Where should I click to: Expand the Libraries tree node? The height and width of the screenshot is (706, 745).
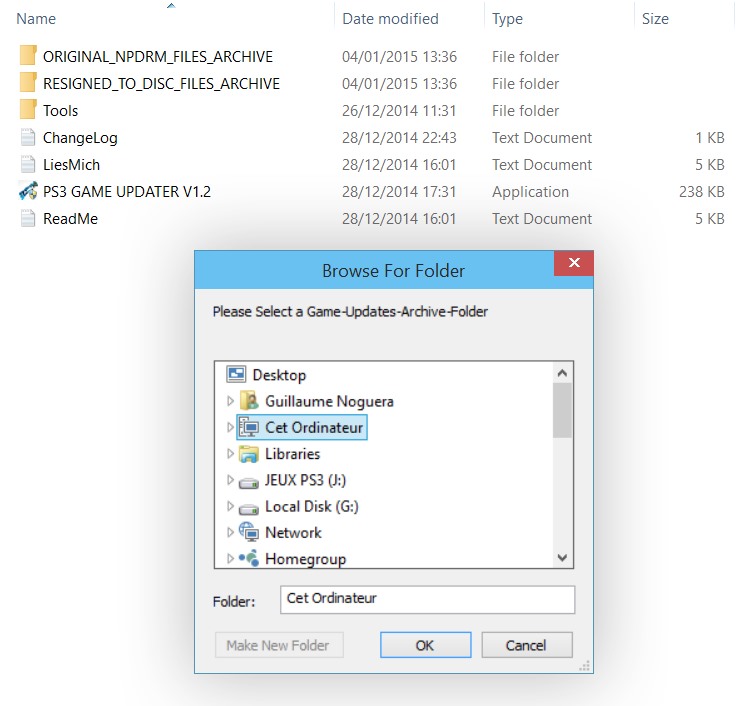point(230,454)
